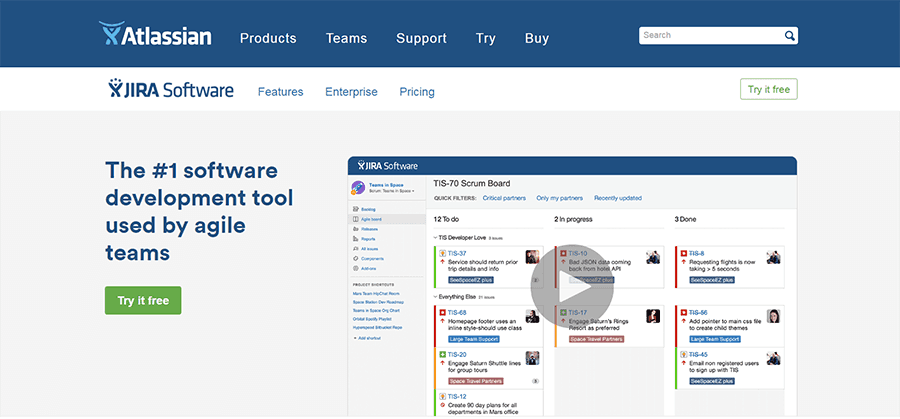Viewport: 900px width, 419px height.
Task: Go to the Features tab
Action: click(x=280, y=92)
